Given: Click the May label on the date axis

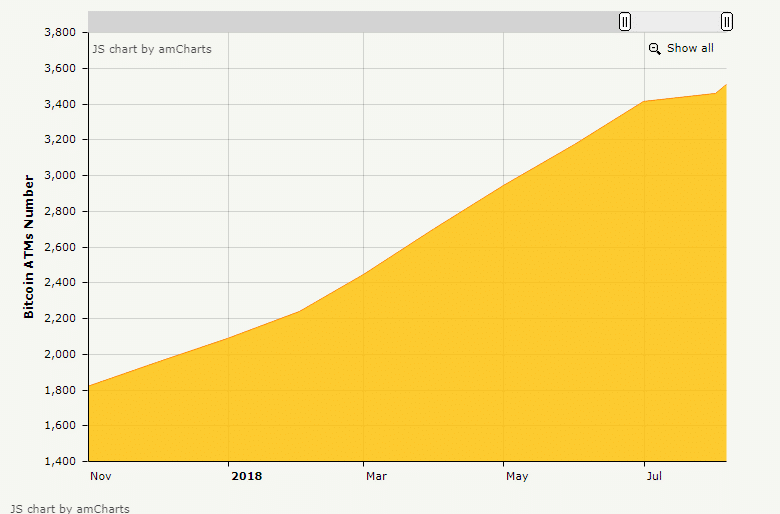Looking at the screenshot, I should pyautogui.click(x=517, y=476).
